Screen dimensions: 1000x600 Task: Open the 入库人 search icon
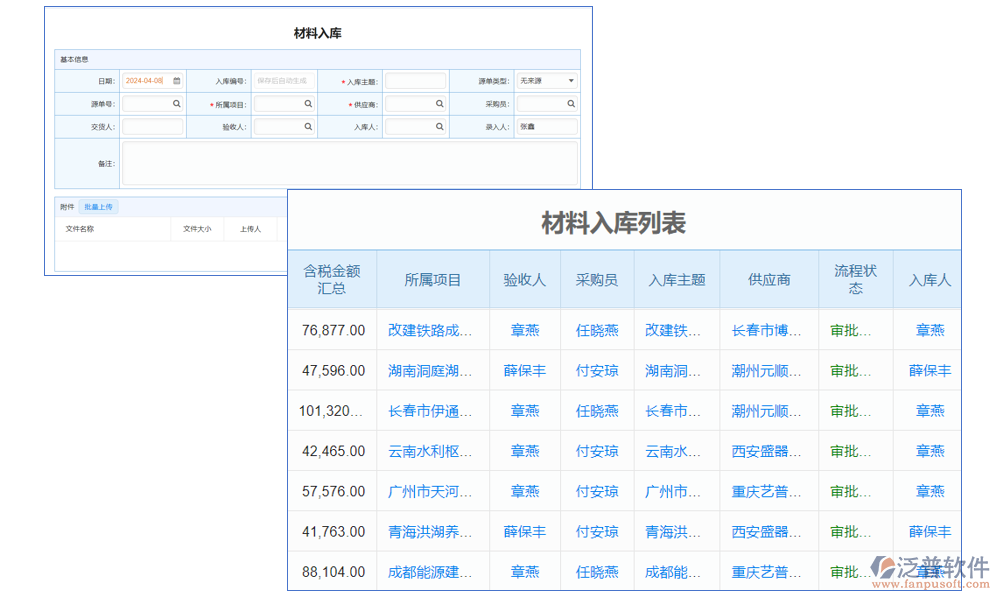439,126
